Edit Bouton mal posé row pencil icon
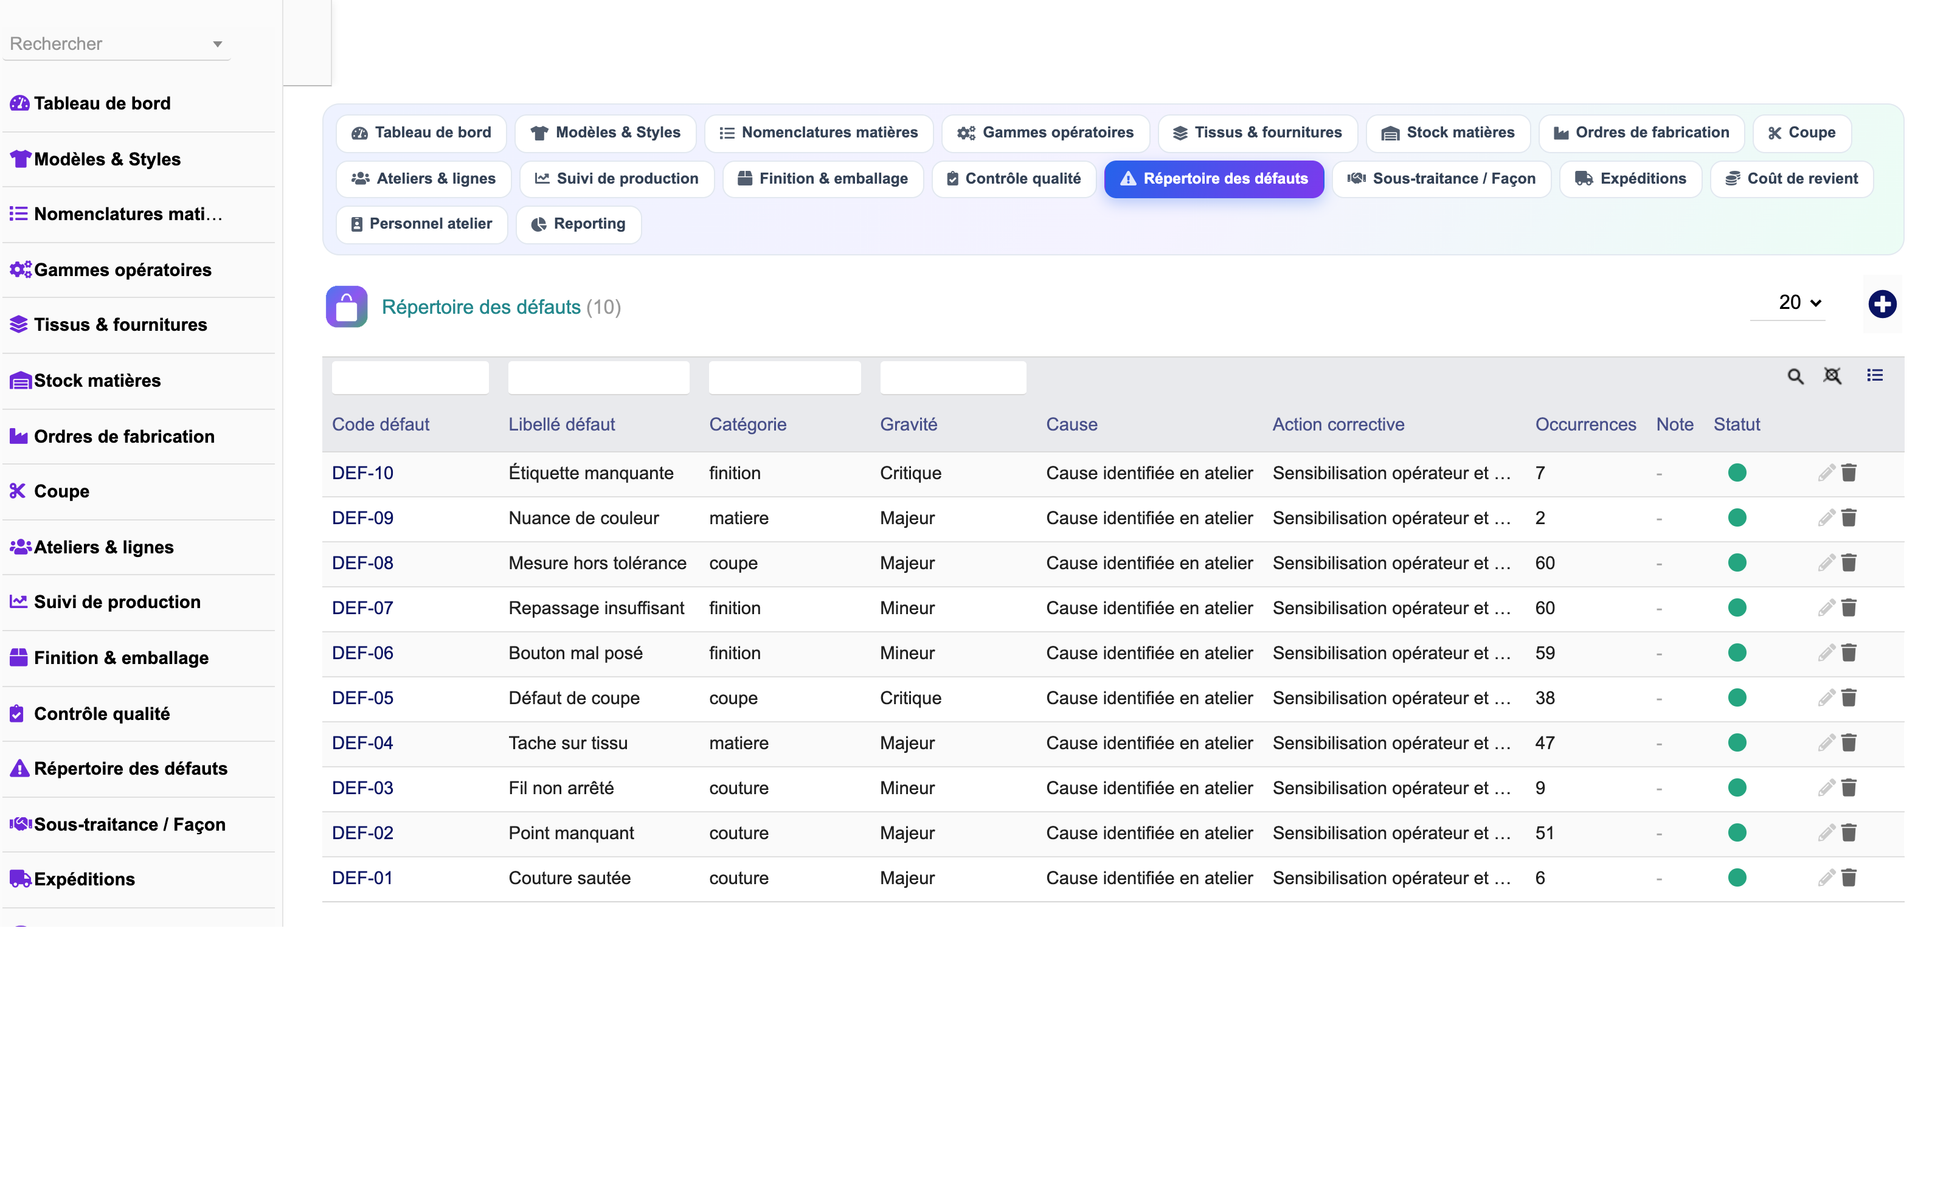1946x1204 pixels. click(1826, 653)
